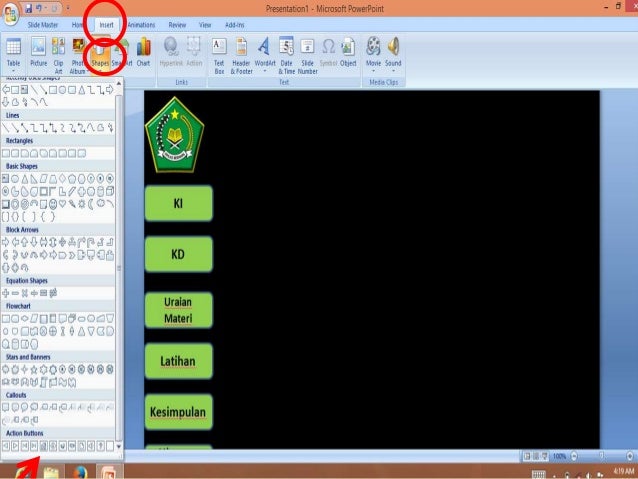
Task: Select the rectangular callout in Callouts
Action: pyautogui.click(x=6, y=407)
